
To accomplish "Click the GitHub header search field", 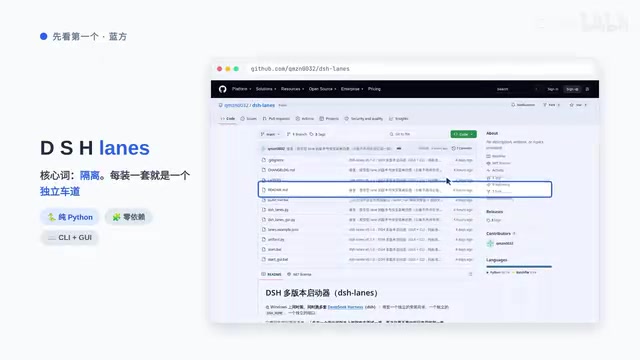I will [516, 89].
